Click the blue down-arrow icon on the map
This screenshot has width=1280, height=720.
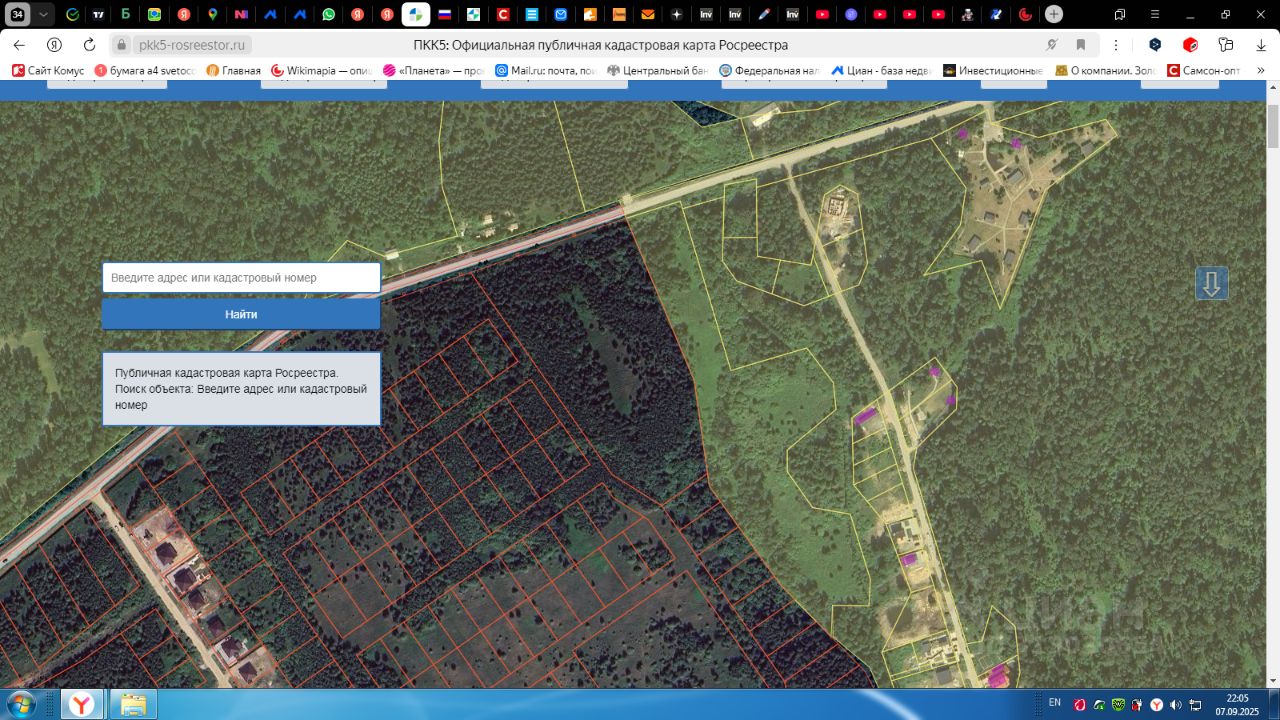1211,283
